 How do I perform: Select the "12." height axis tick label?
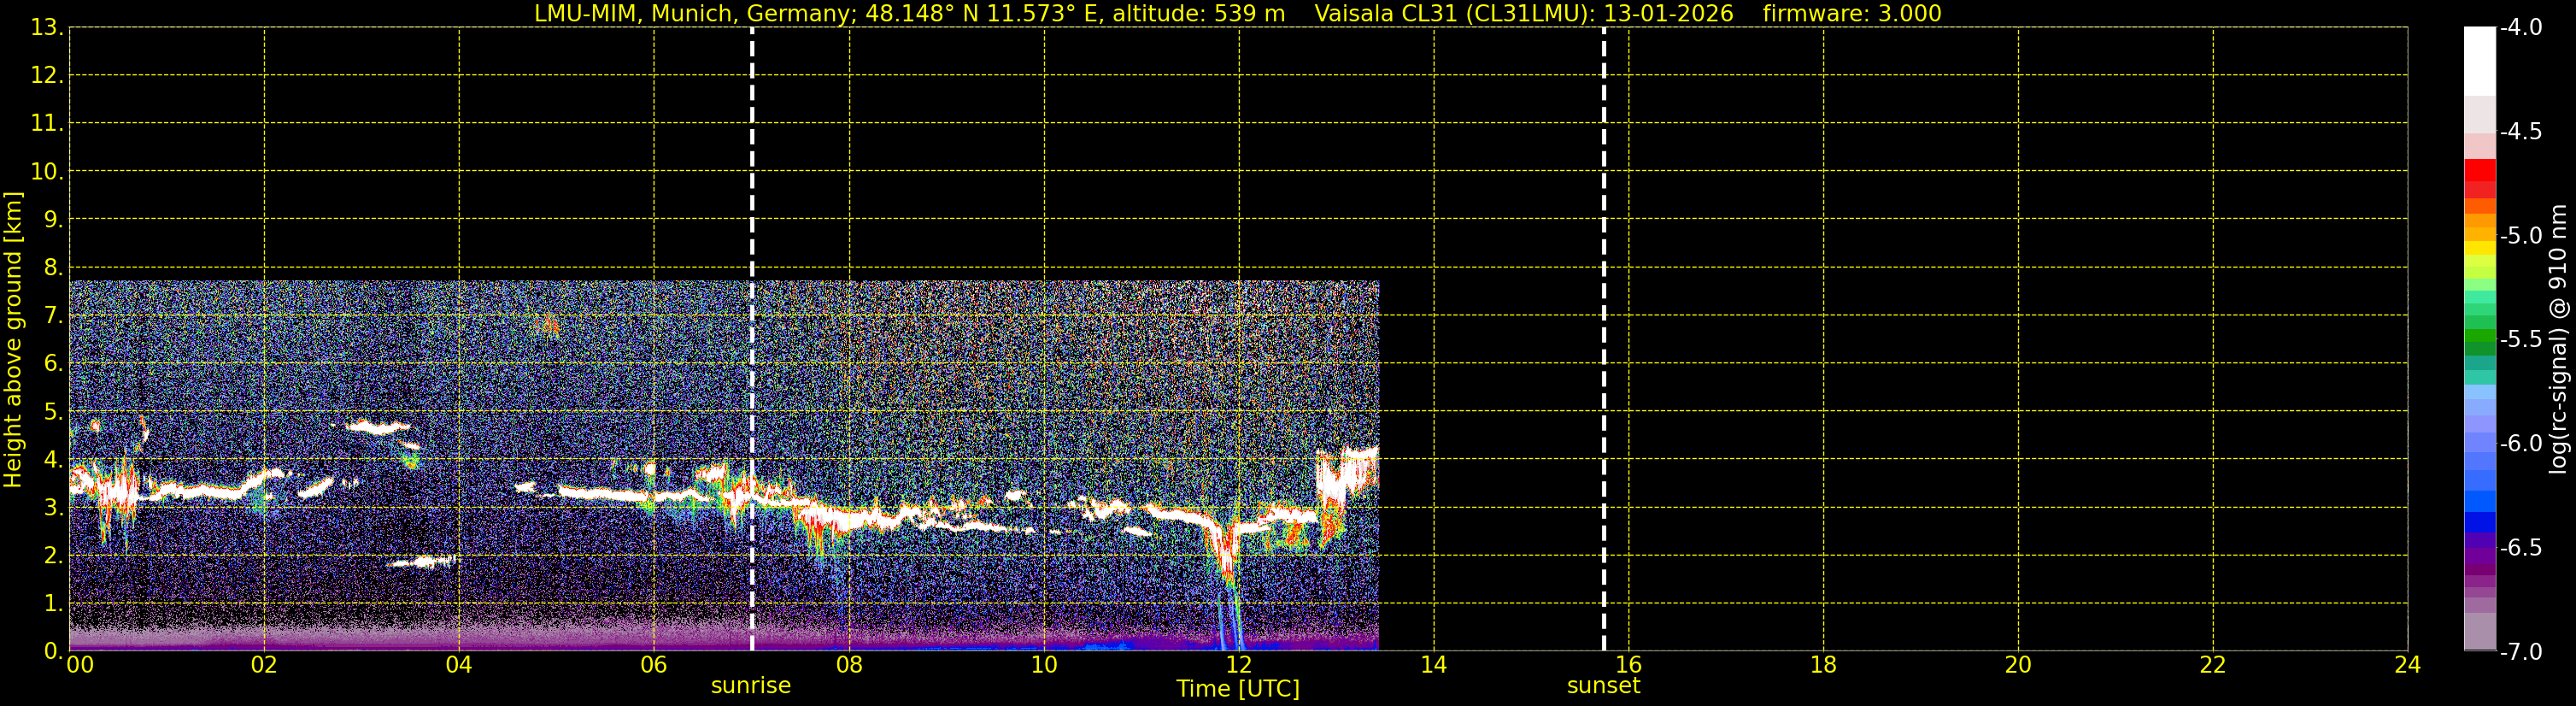click(x=46, y=76)
